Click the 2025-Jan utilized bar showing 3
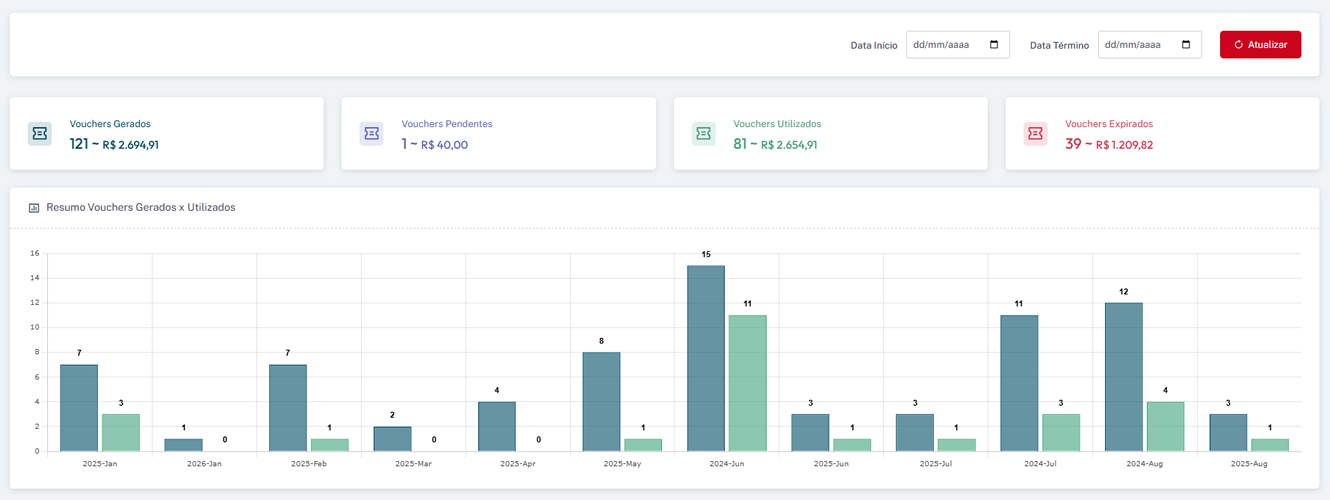 pyautogui.click(x=121, y=432)
